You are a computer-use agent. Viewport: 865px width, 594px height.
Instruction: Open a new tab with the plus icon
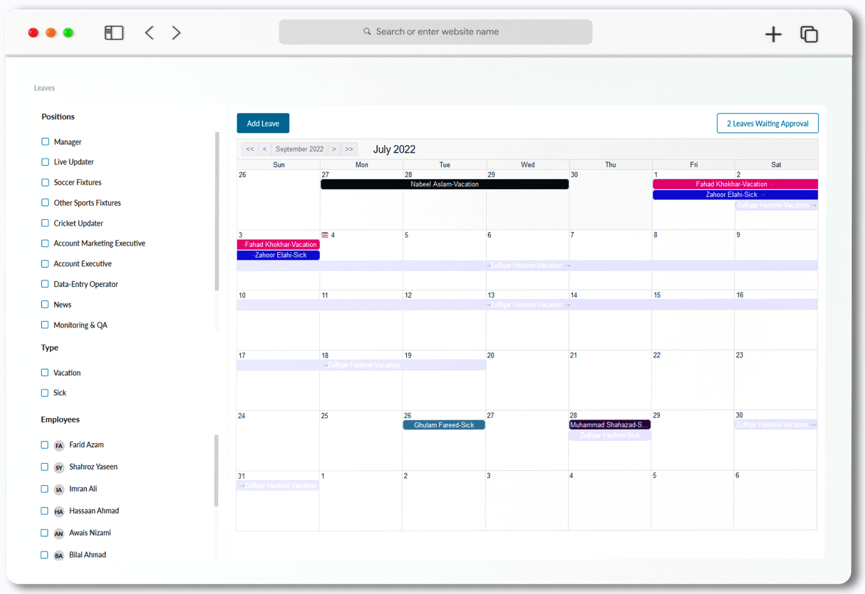(773, 33)
